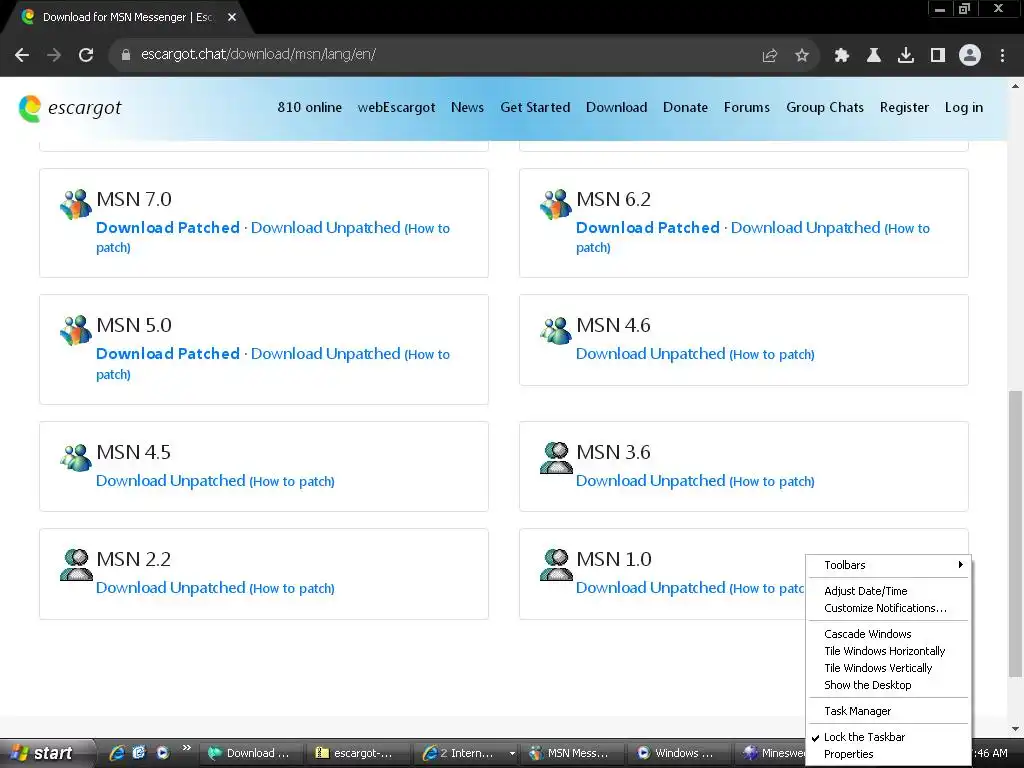The width and height of the screenshot is (1024, 768).
Task: Open How to patch for MSN 4.5
Action: [292, 481]
